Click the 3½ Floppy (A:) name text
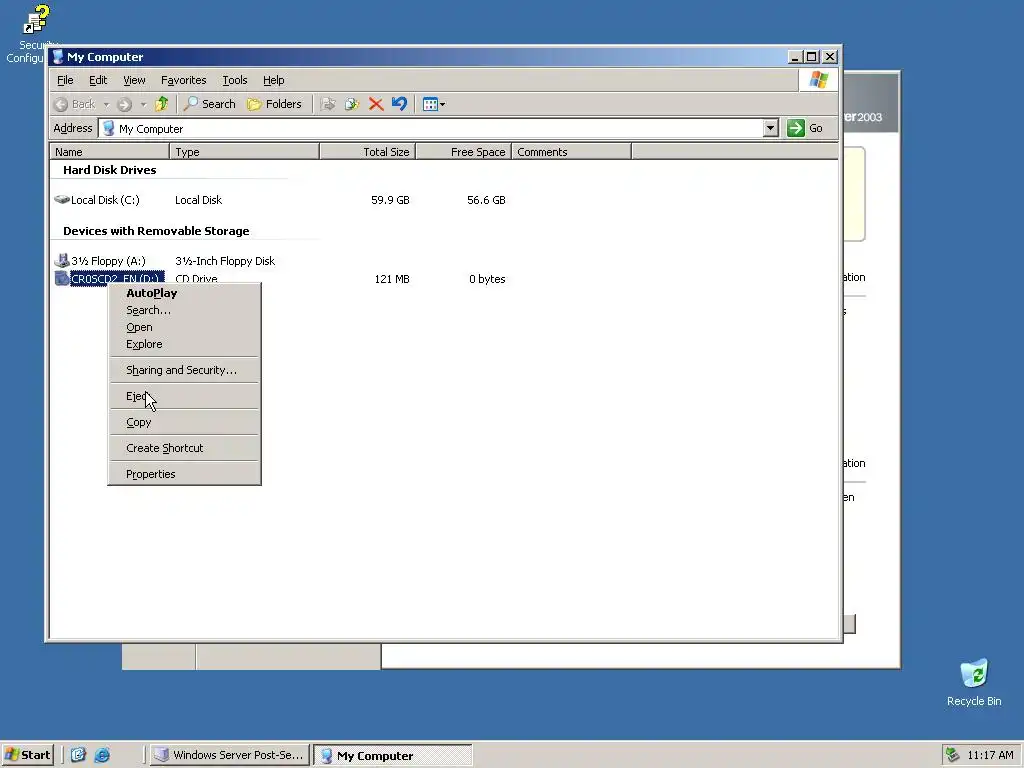The height and width of the screenshot is (768, 1024). click(108, 261)
